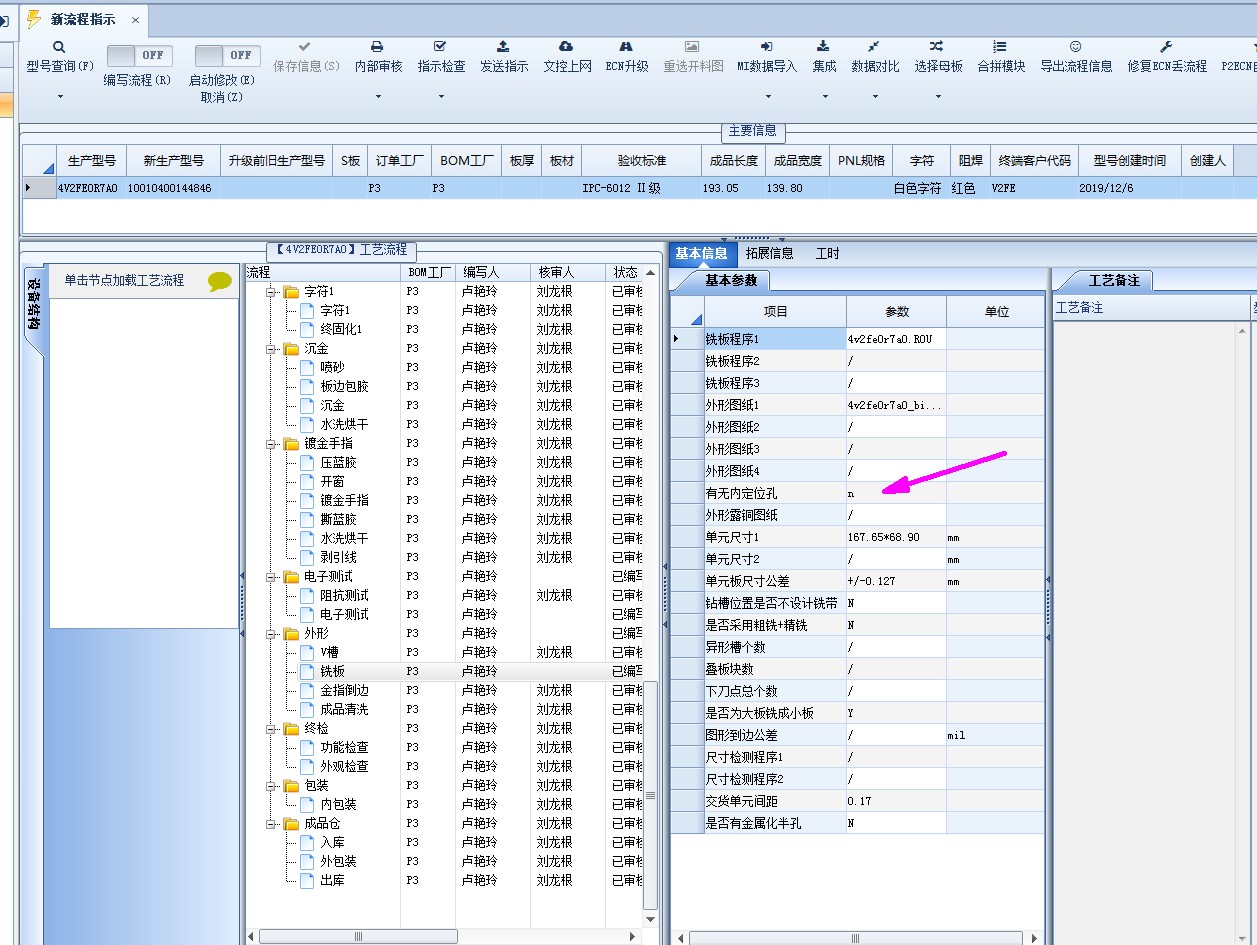The image size is (1257, 945).
Task: Edit the 单元尺寸1 parameter value
Action: [x=896, y=537]
